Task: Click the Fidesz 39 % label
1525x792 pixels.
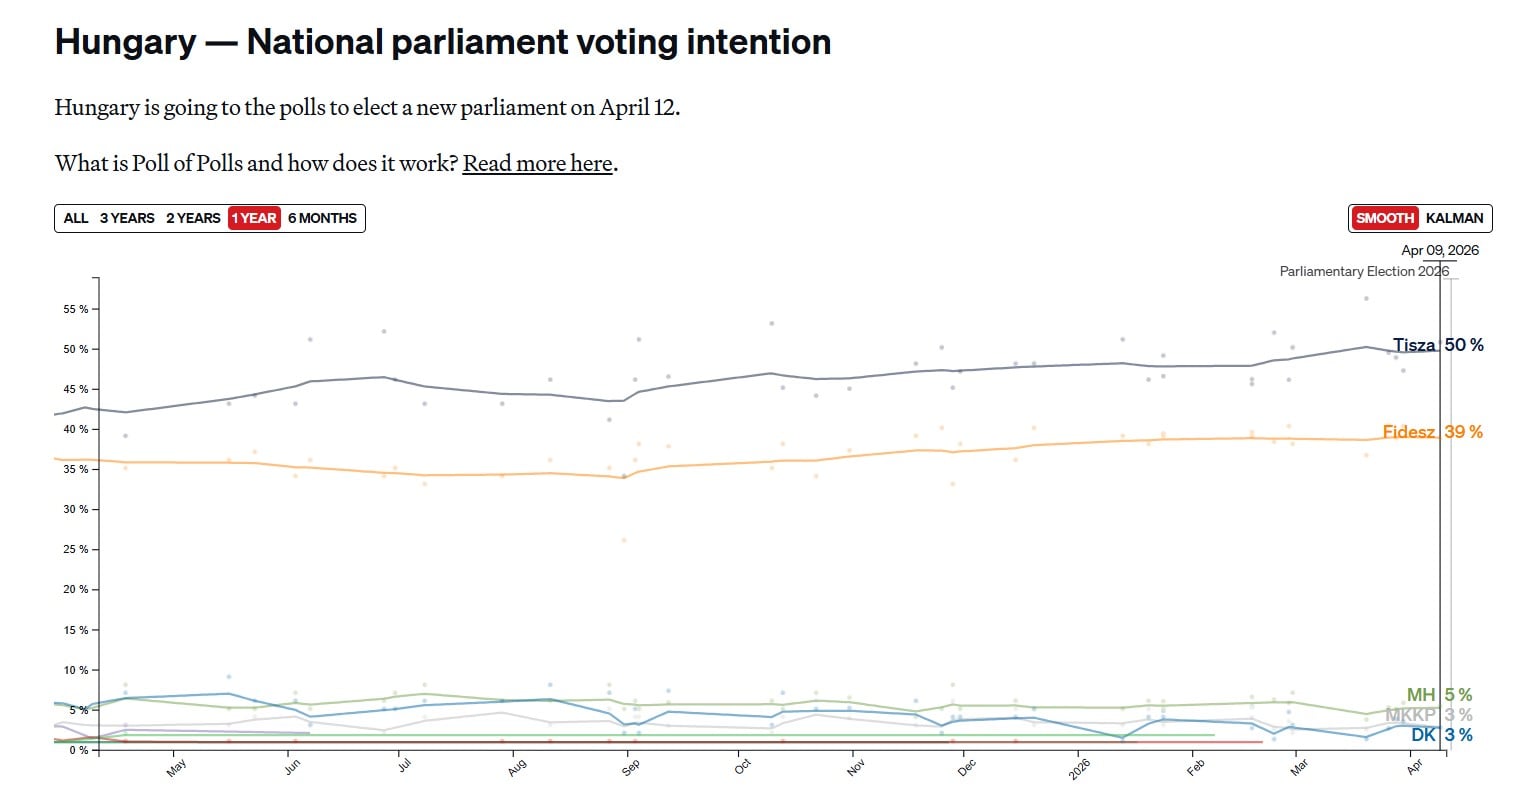Action: 1432,432
